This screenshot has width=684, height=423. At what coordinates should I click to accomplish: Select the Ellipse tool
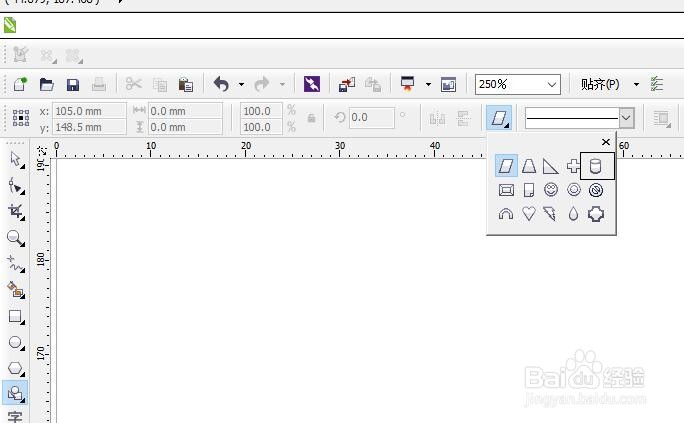(x=16, y=342)
